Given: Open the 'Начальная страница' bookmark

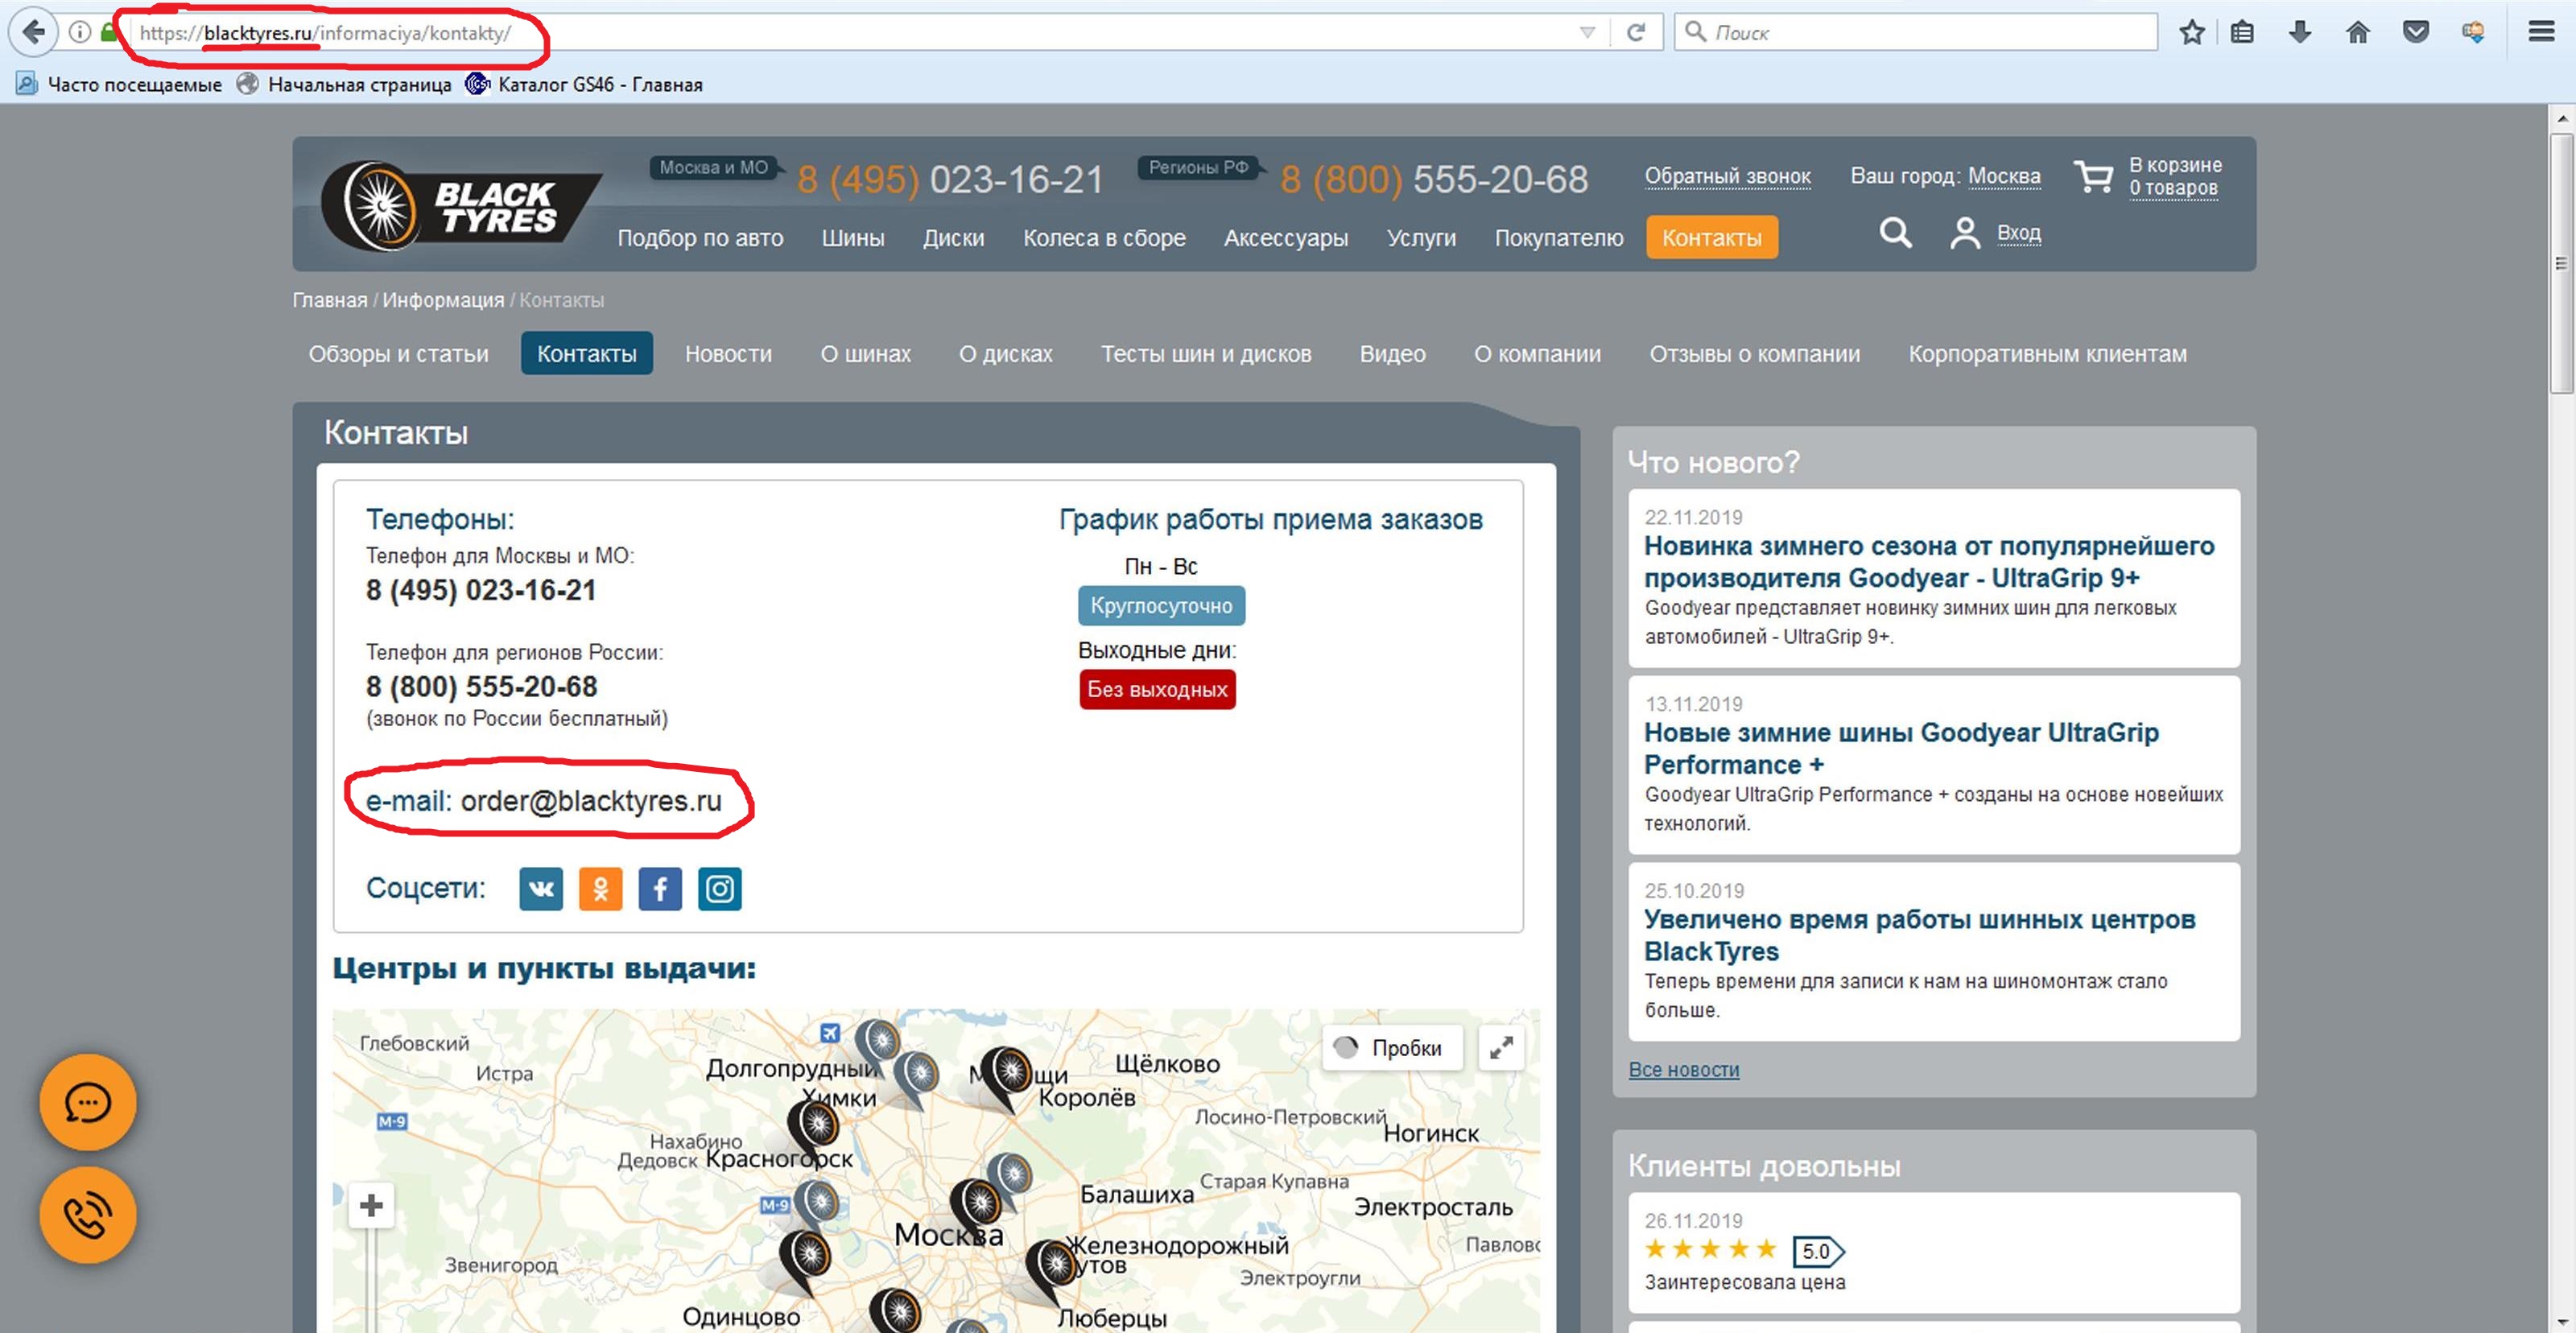Looking at the screenshot, I should pos(345,84).
